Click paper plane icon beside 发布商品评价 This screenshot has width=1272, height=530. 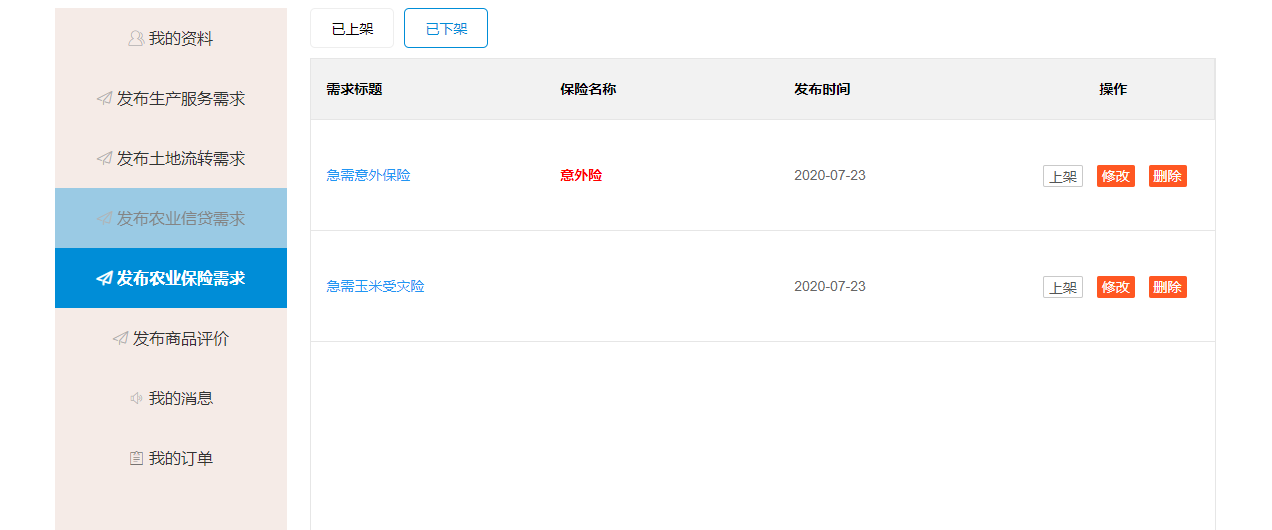pyautogui.click(x=120, y=339)
